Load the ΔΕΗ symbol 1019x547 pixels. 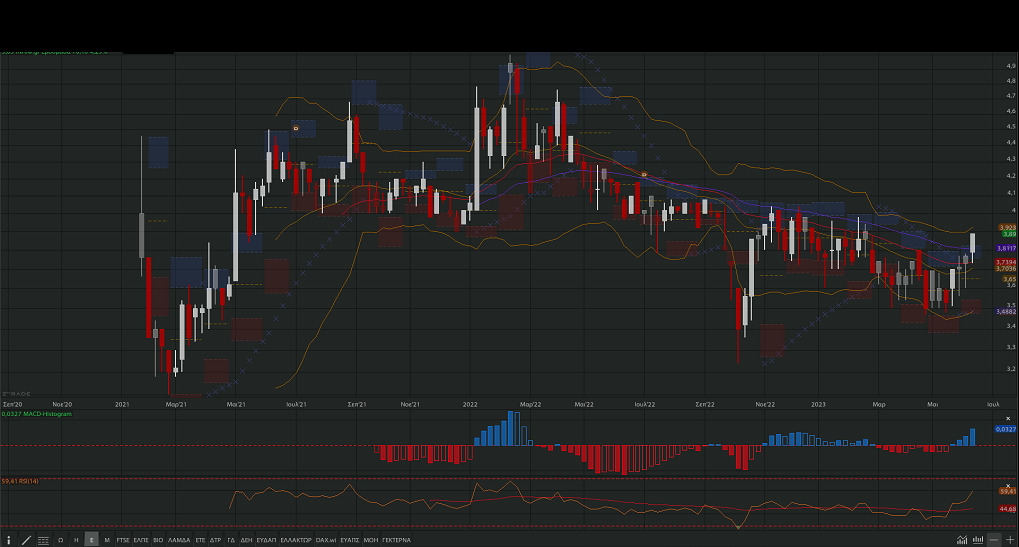(246, 540)
